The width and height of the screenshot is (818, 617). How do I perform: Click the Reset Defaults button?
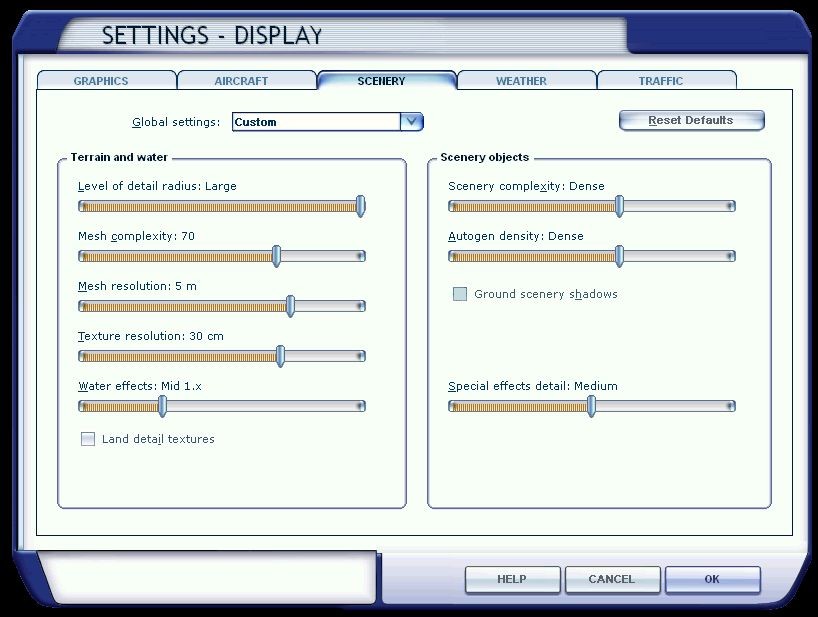point(691,120)
